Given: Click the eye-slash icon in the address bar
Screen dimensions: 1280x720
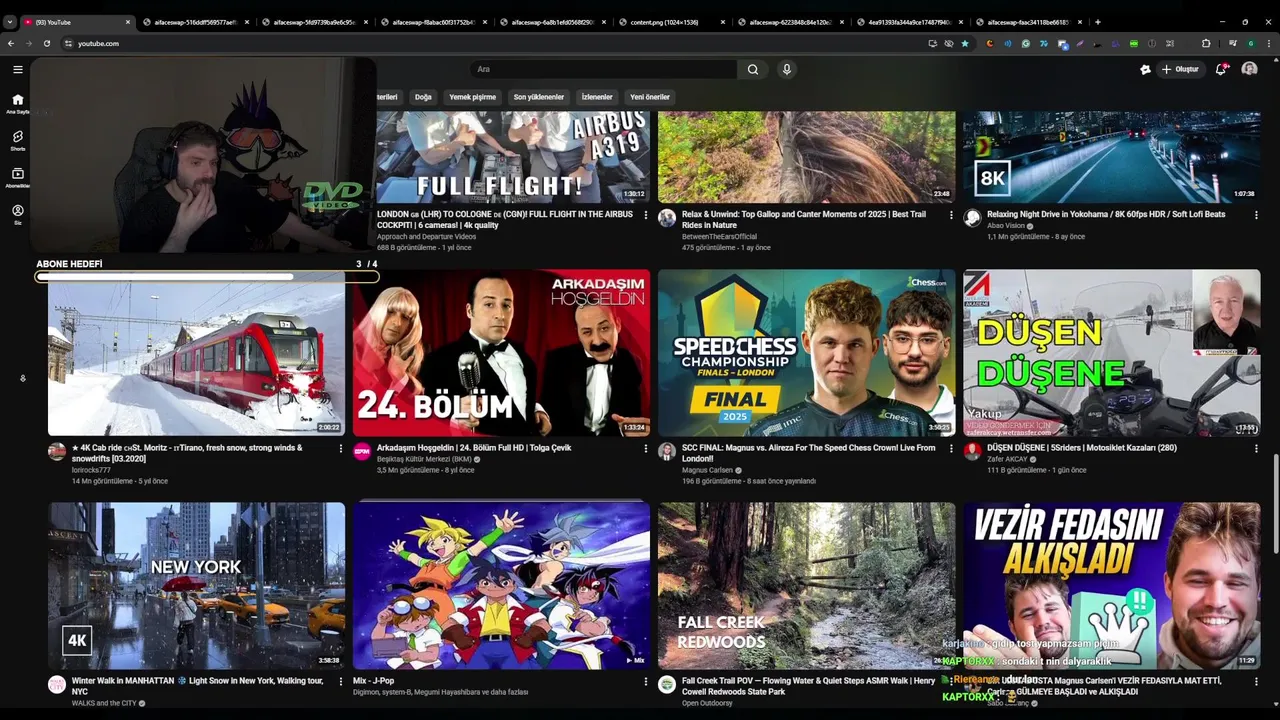Looking at the screenshot, I should (949, 43).
